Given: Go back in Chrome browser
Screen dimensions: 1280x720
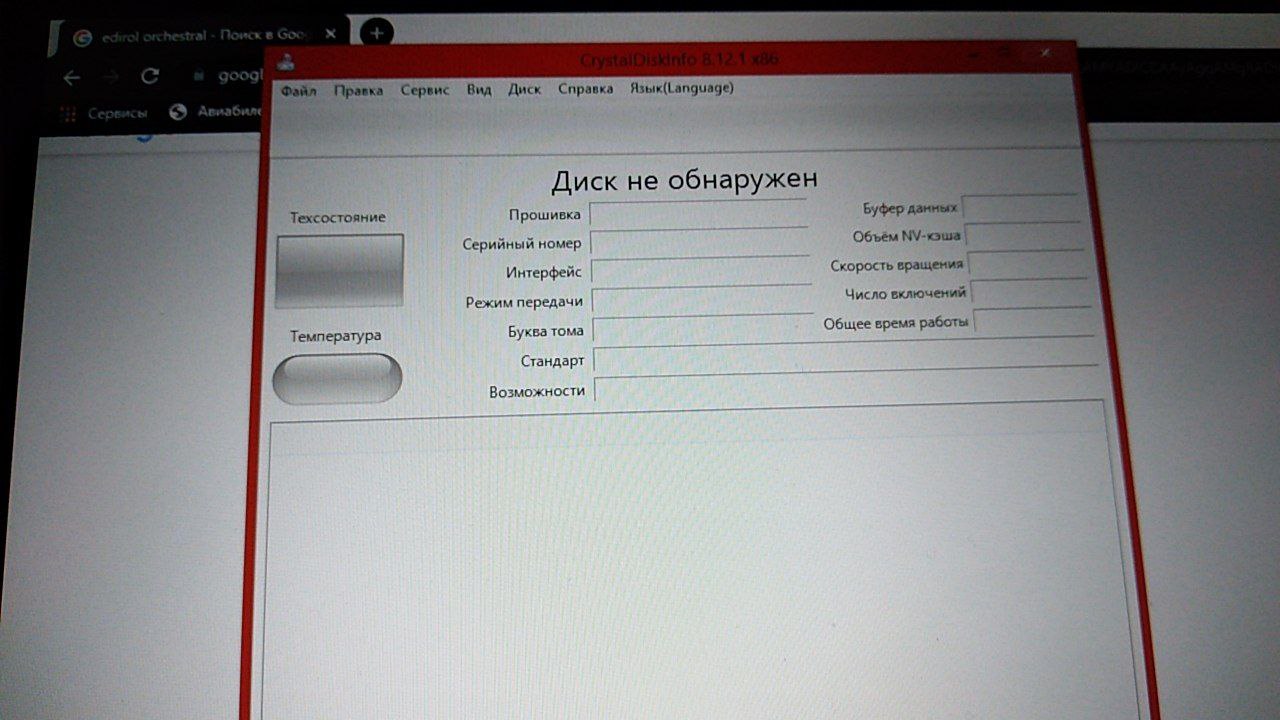Looking at the screenshot, I should (x=71, y=77).
